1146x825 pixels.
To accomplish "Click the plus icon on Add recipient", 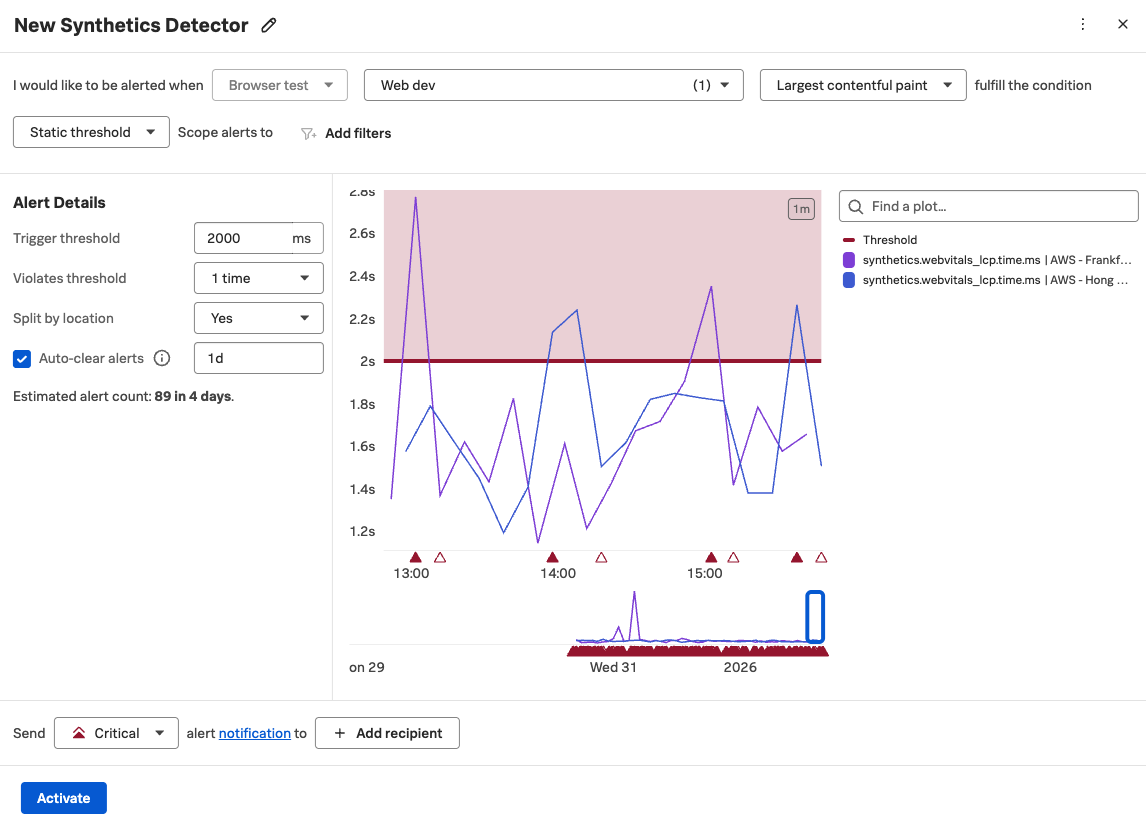I will click(x=341, y=733).
